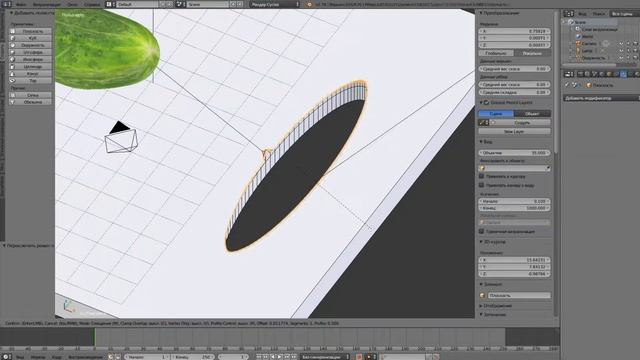Open the highlighted Modifiers properties tab
The image size is (640, 360).
tap(623, 74)
